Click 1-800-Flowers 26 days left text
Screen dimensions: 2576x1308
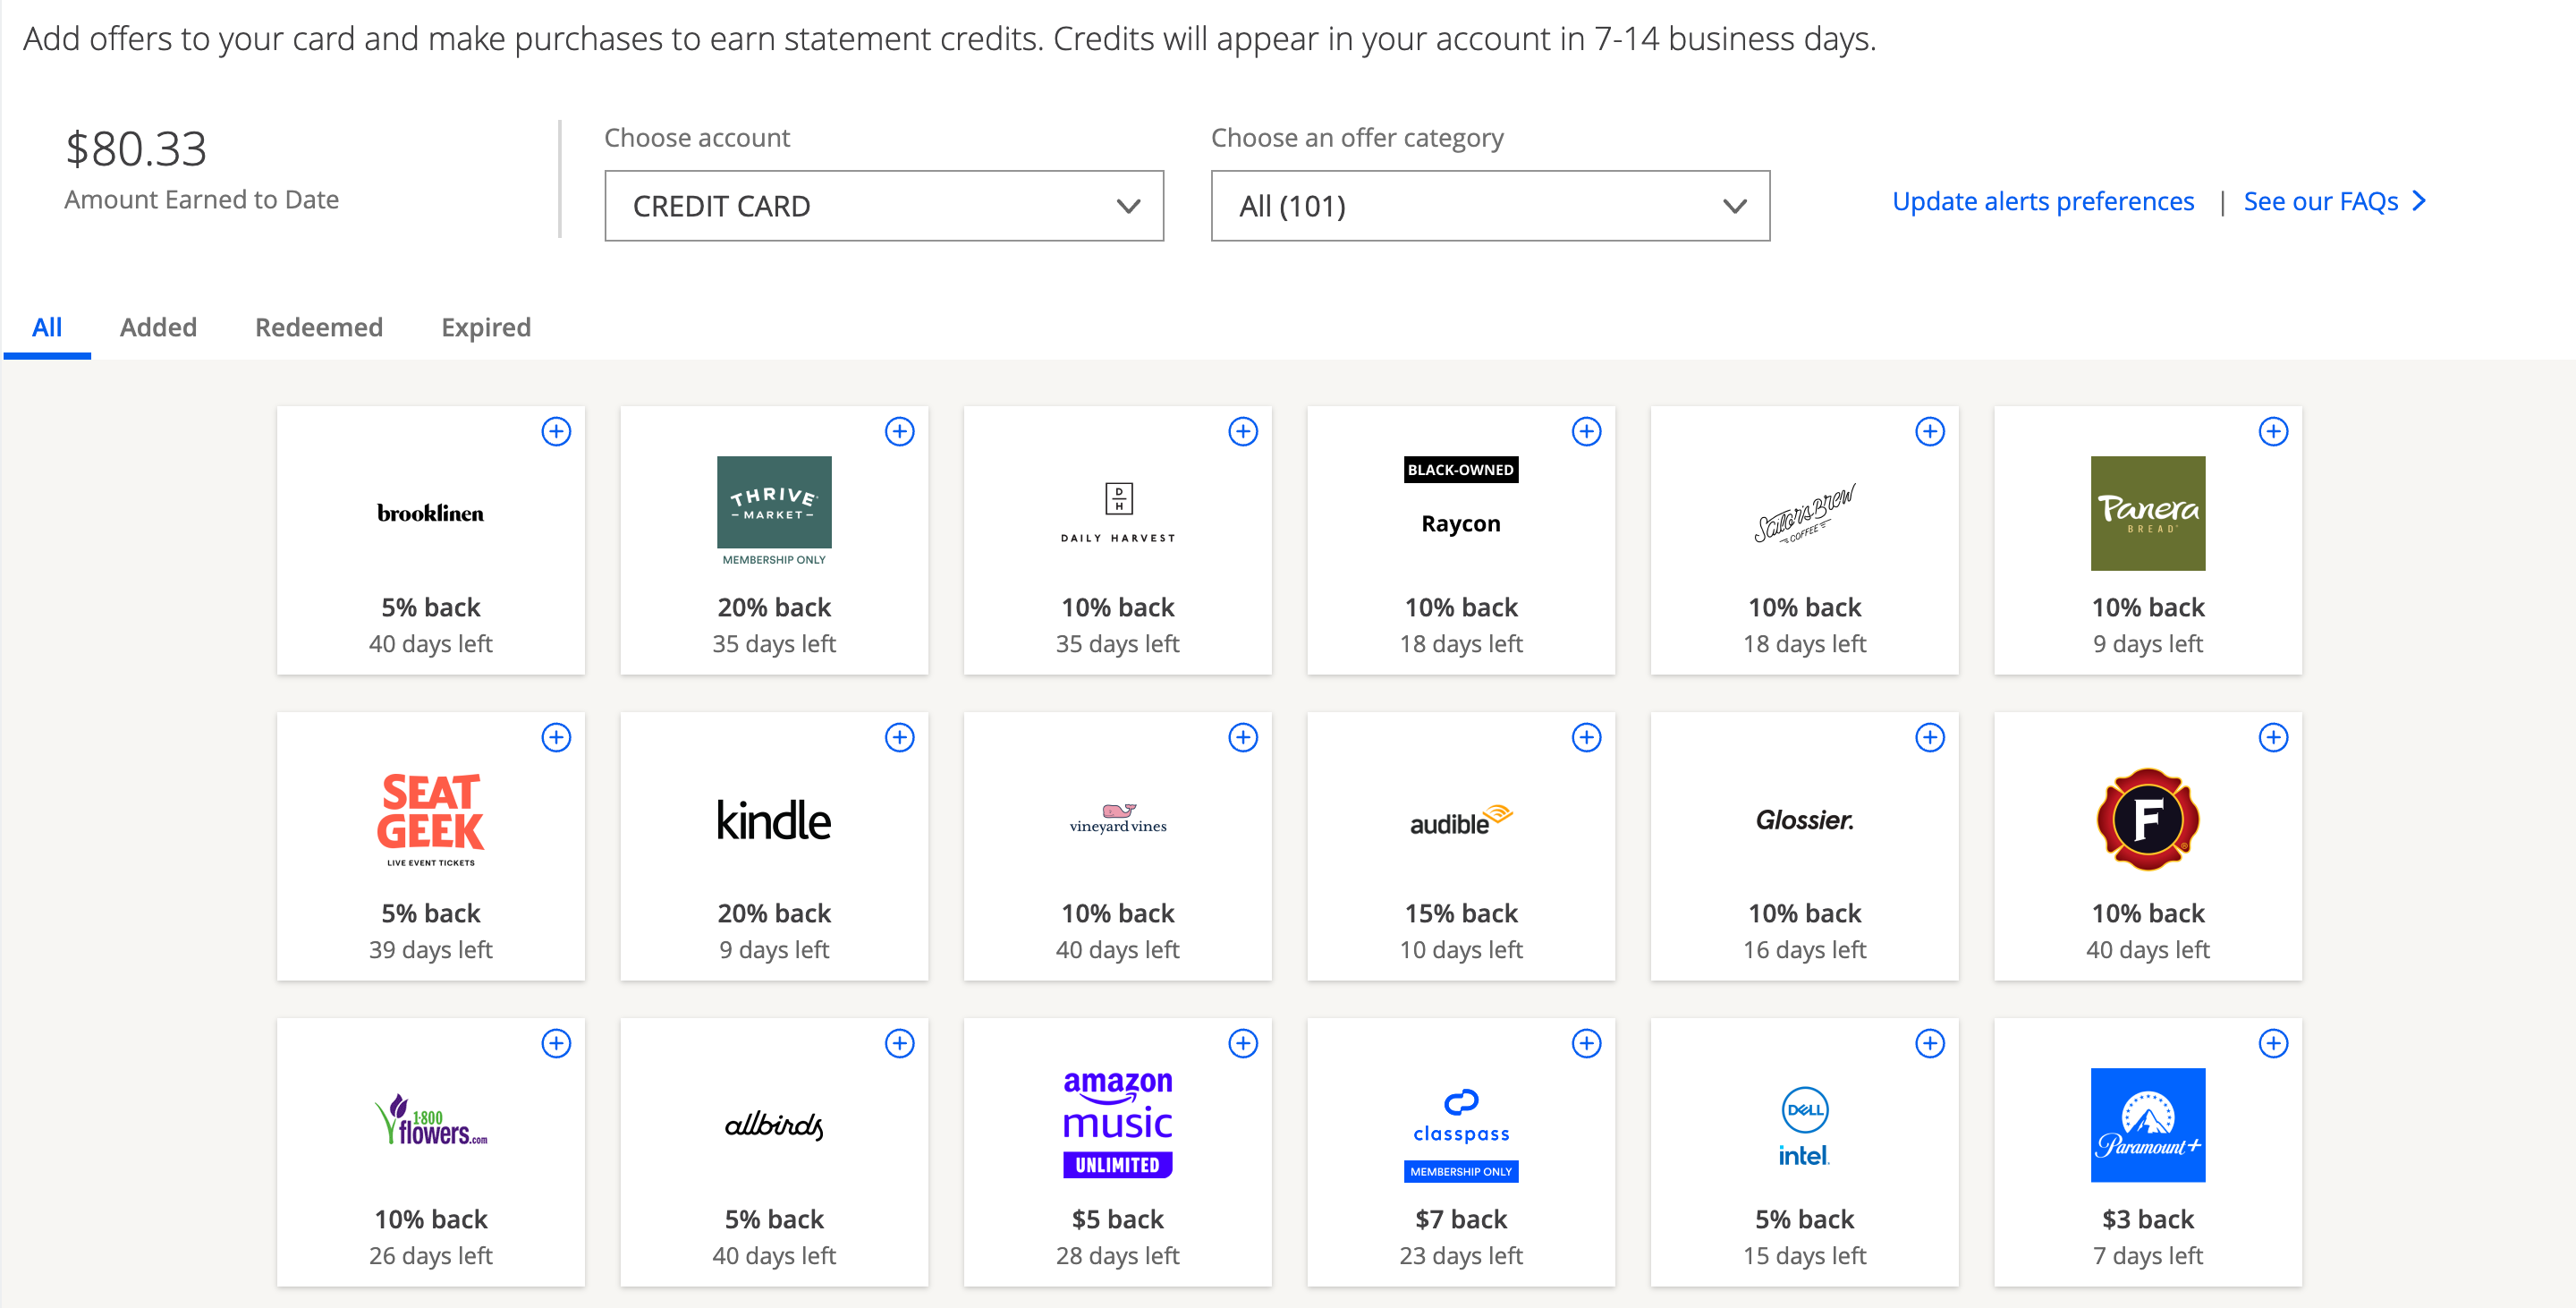(430, 1255)
